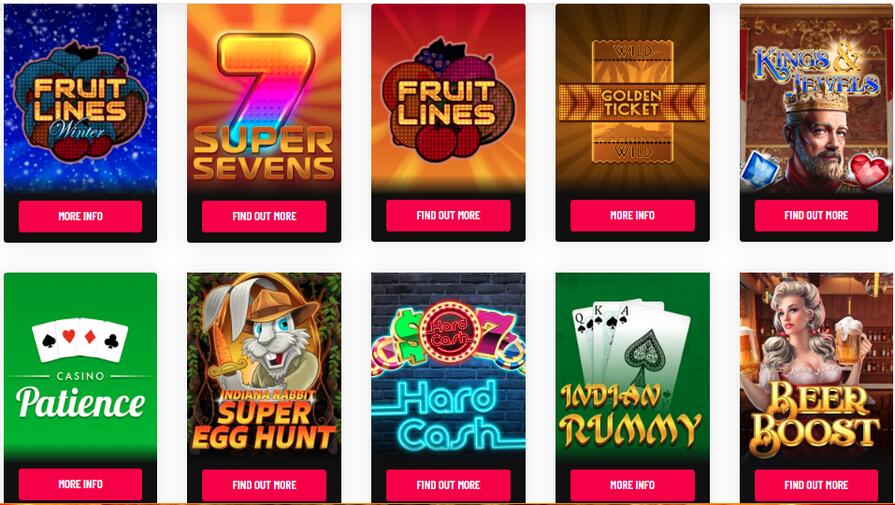895x505 pixels.
Task: Open the Fruit Lines Winter game thumbnail
Action: point(80,98)
